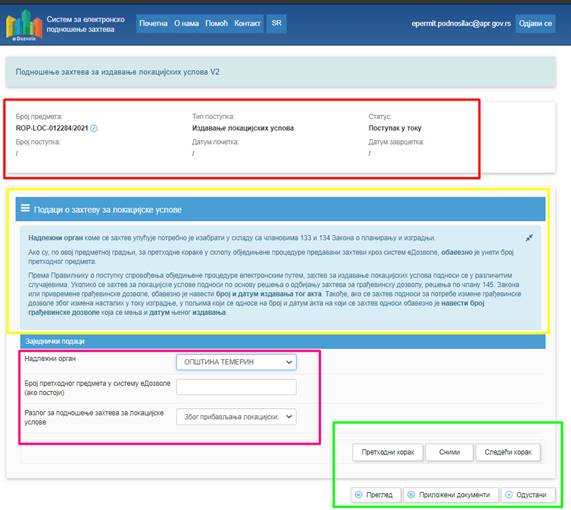
Task: Expand the Разлог за подношење захтева dropdown
Action: pos(236,417)
